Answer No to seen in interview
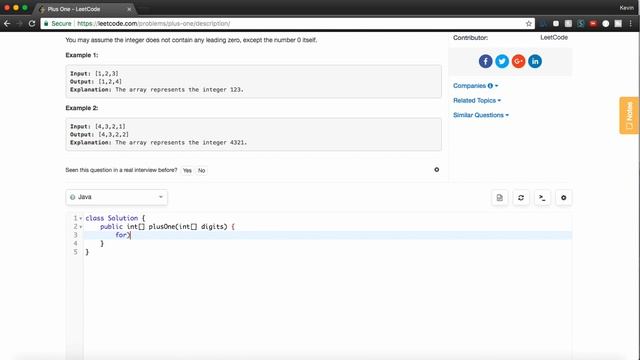 201,170
